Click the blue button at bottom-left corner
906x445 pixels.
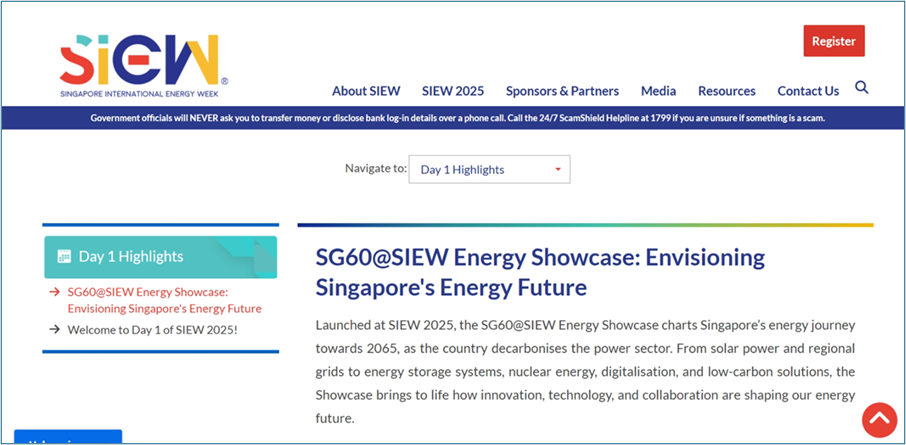click(68, 438)
